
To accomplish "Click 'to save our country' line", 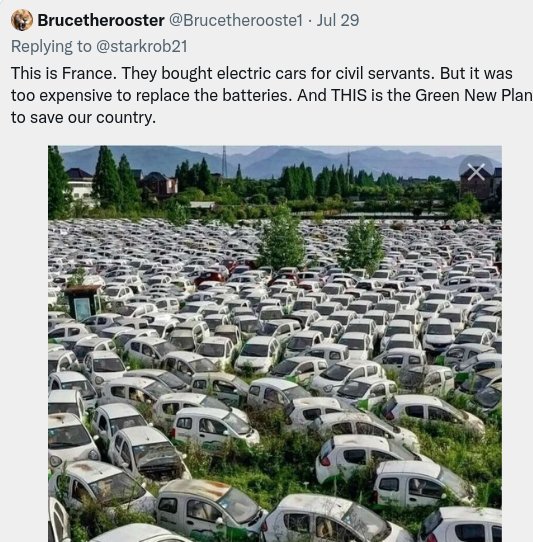I will pos(83,118).
